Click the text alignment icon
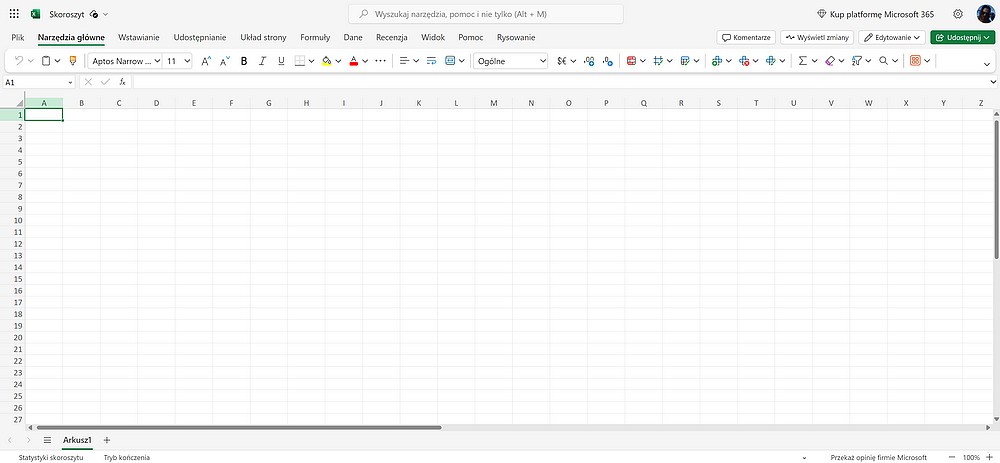1000x463 pixels. [404, 61]
